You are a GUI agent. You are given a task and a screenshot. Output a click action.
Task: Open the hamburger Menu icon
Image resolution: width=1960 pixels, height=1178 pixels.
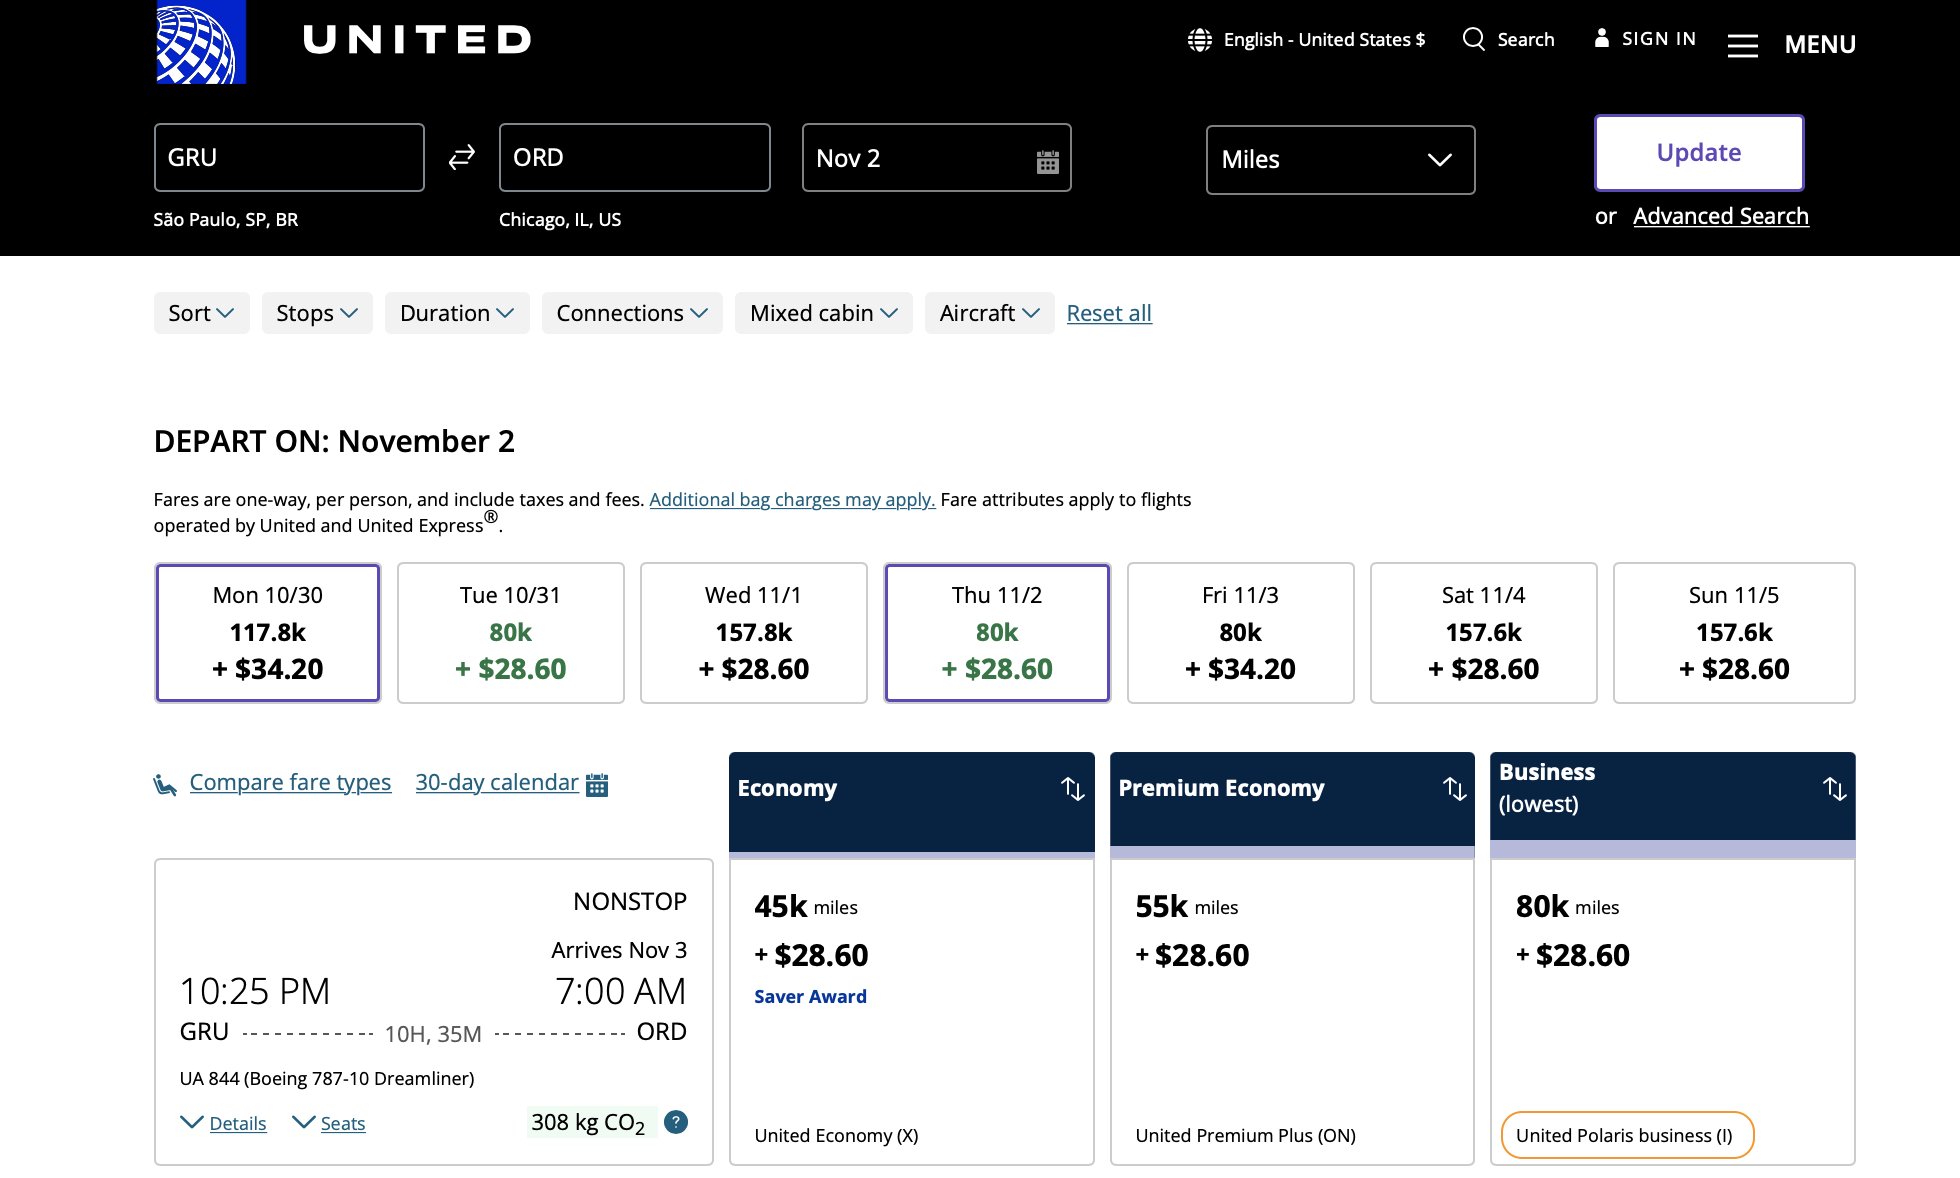1742,45
